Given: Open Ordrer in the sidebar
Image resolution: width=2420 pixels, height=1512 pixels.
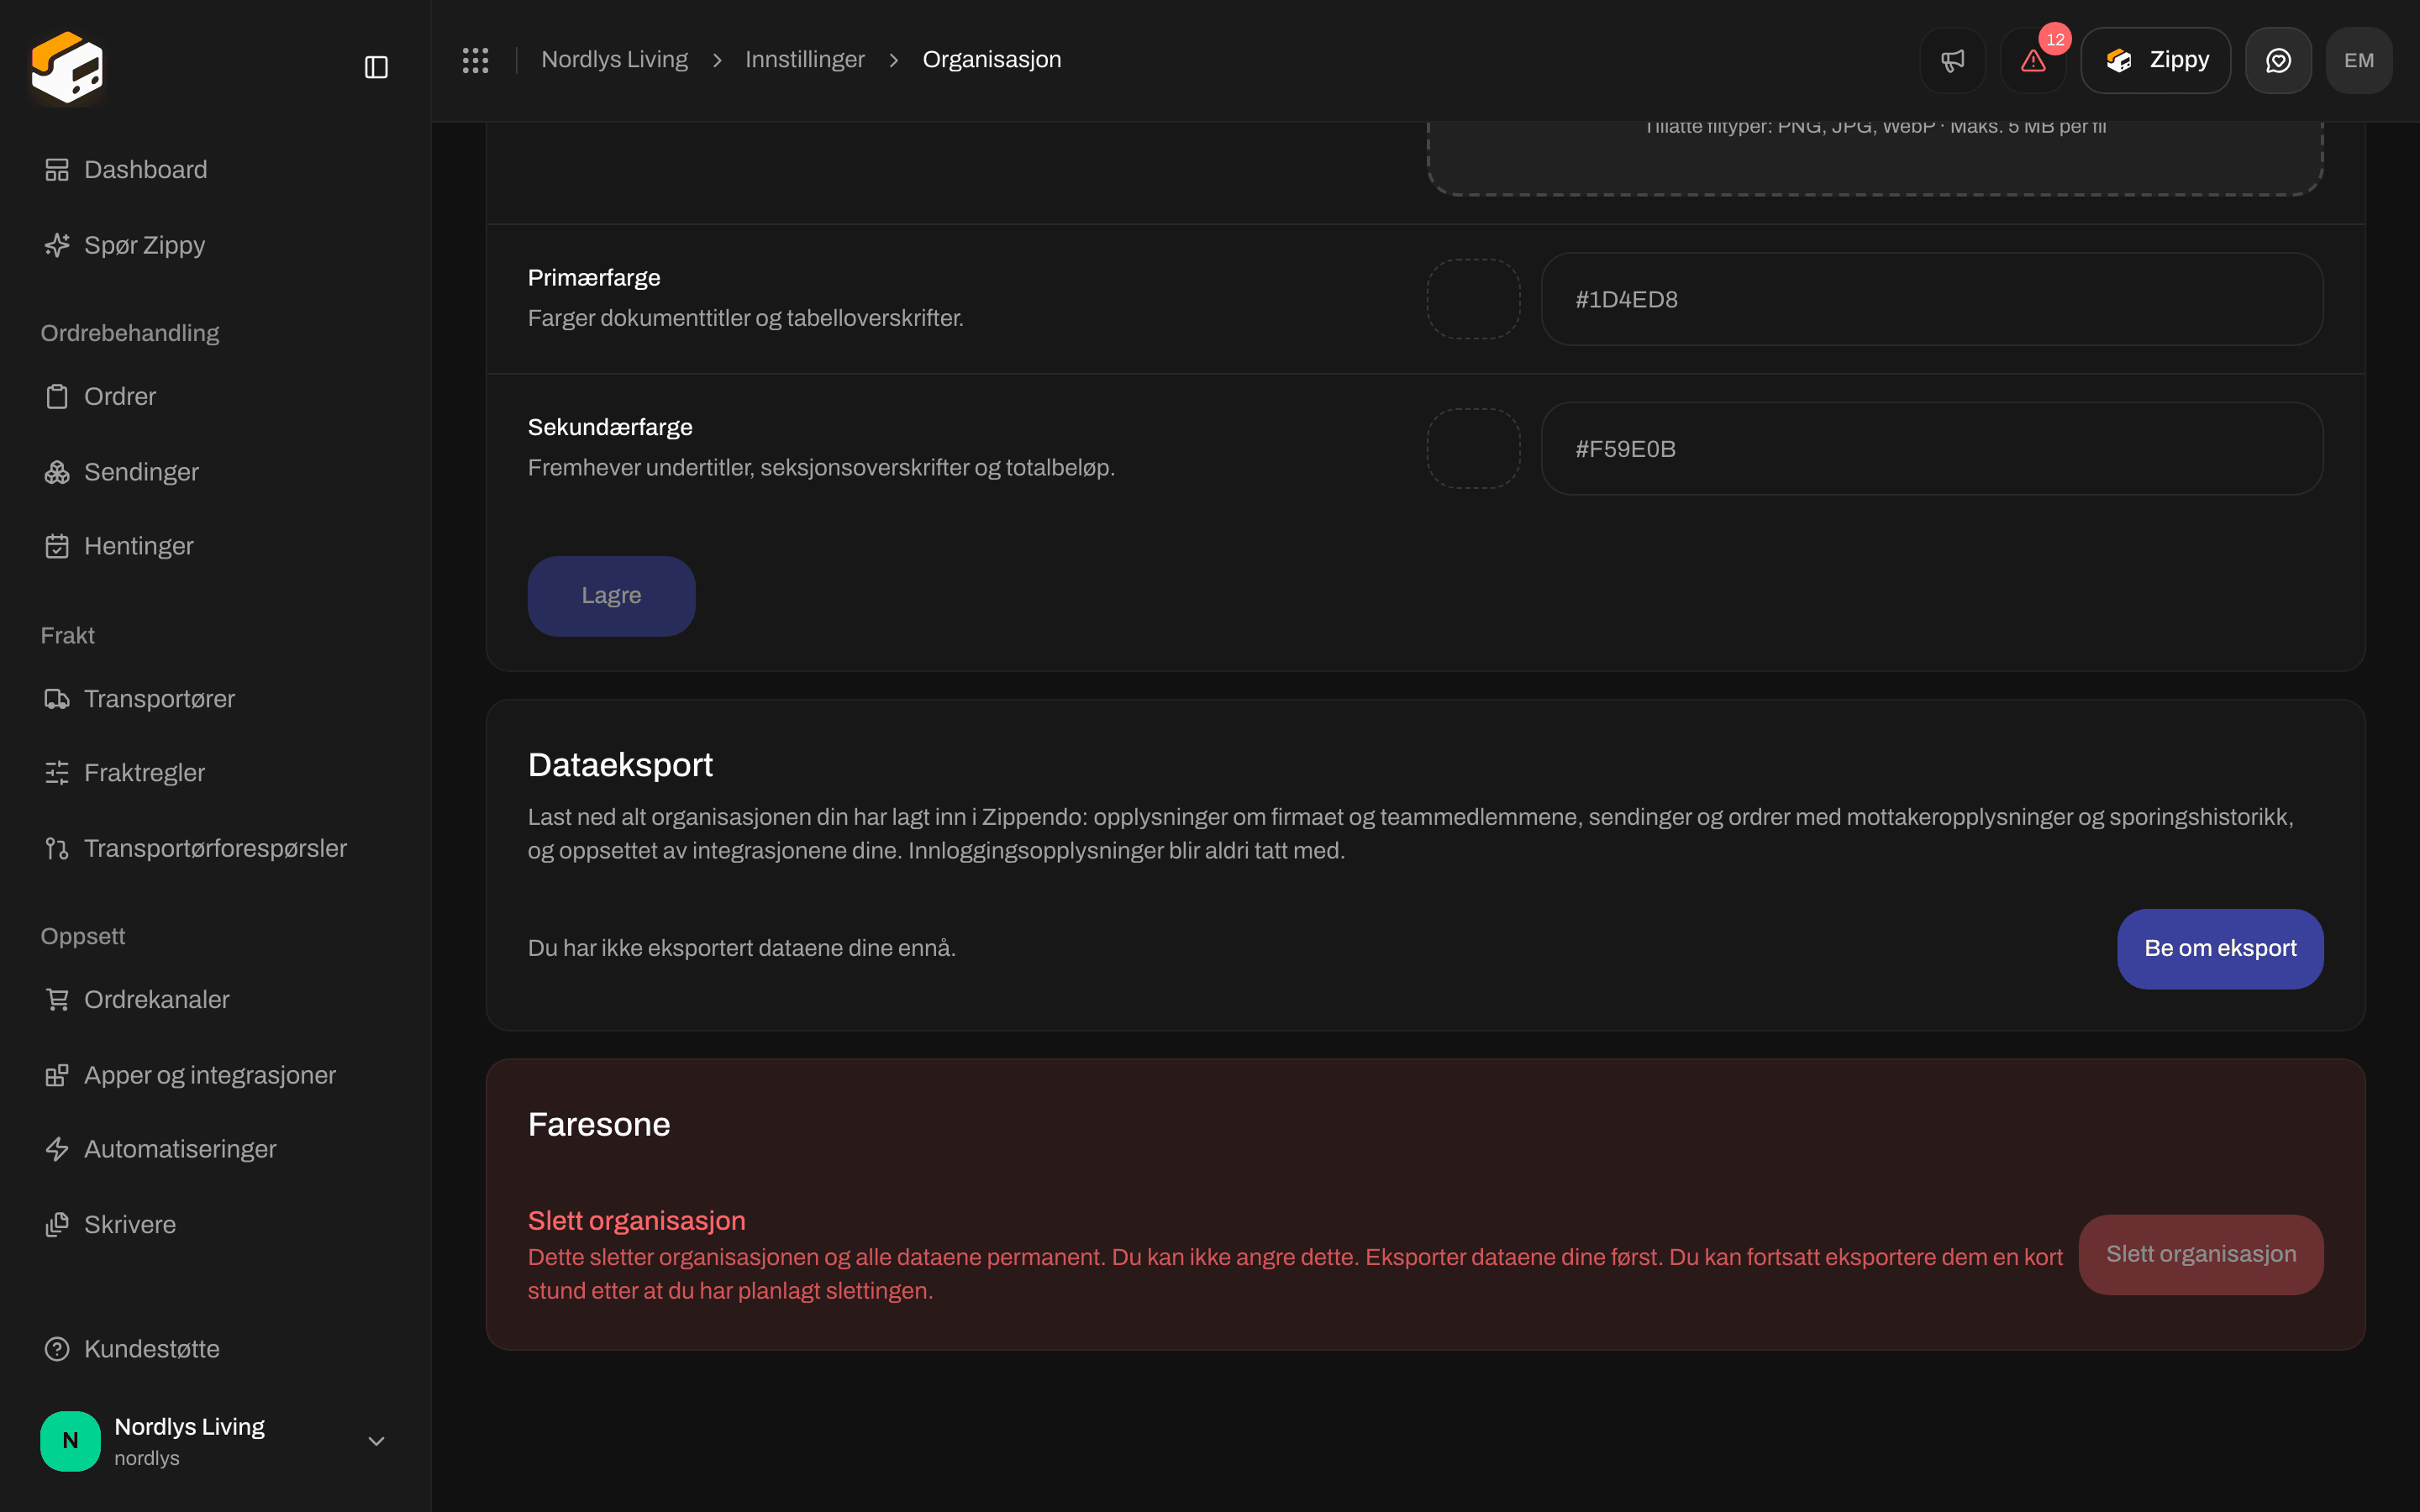Looking at the screenshot, I should pyautogui.click(x=215, y=397).
